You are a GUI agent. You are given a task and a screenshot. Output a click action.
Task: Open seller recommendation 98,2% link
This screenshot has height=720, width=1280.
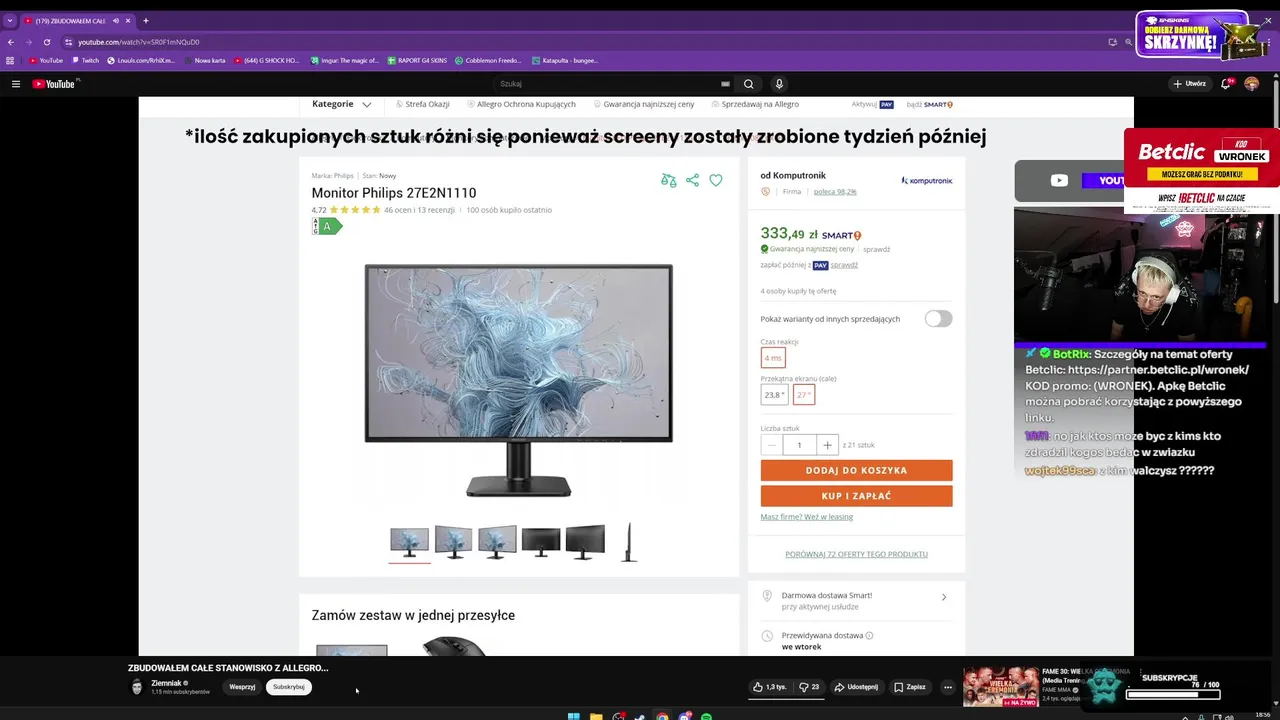pyautogui.click(x=835, y=191)
